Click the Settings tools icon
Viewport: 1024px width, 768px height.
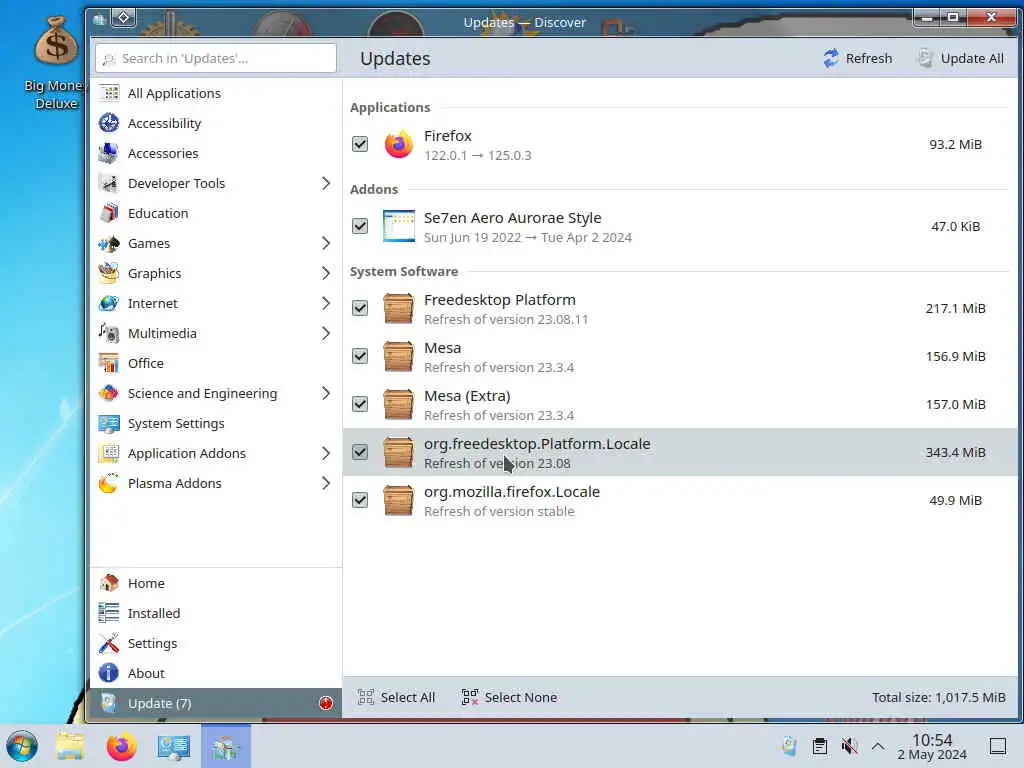point(109,643)
